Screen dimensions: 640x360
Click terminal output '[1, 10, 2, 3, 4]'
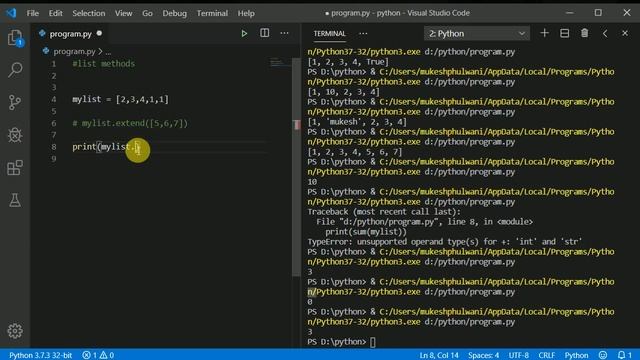(x=343, y=92)
